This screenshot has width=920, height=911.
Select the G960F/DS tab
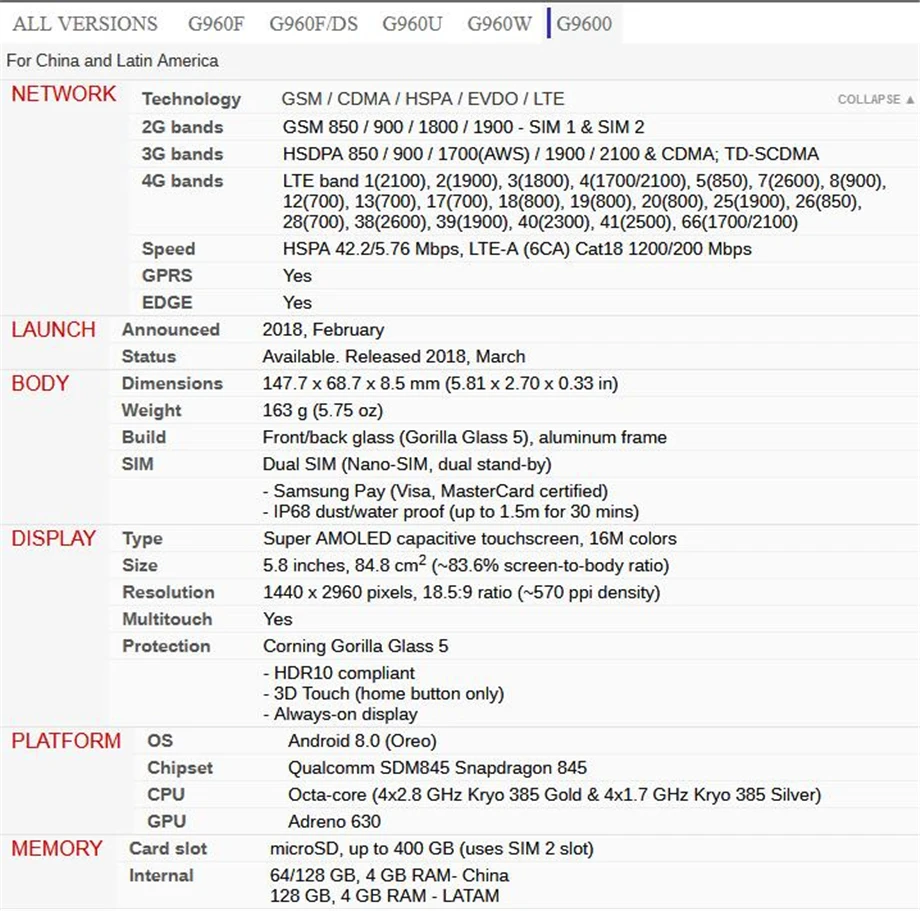tap(313, 23)
